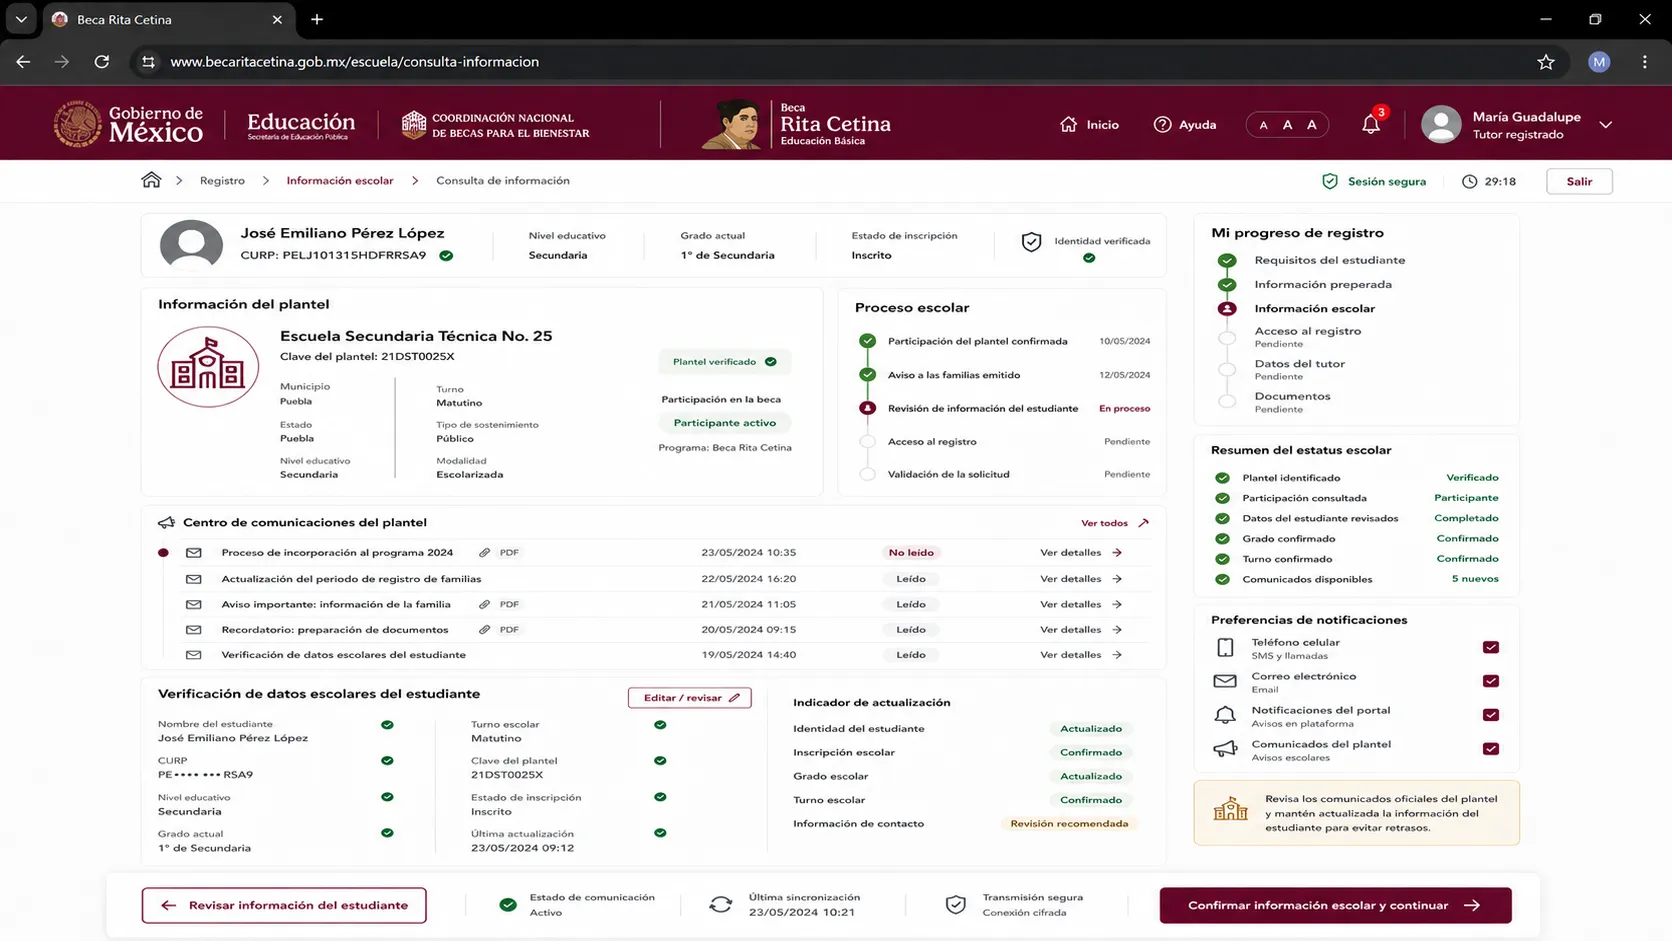
Task: Open the Ver todos communications link
Action: [x=1115, y=523]
